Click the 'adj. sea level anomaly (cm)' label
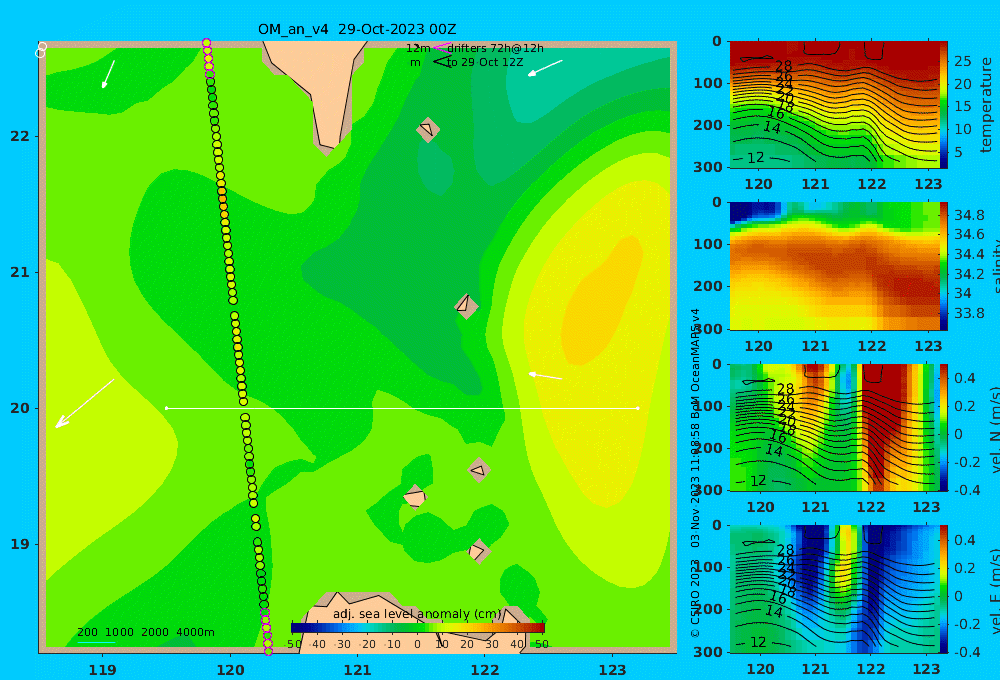Viewport: 1000px width, 680px height. (417, 614)
